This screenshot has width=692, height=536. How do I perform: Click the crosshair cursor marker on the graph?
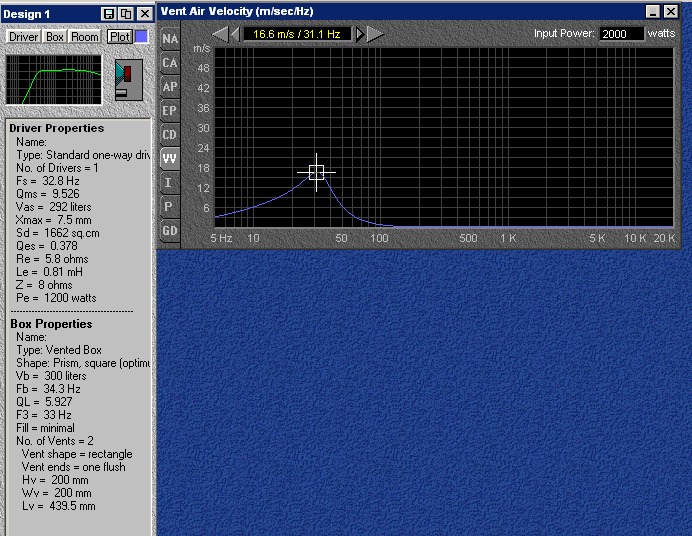pos(316,172)
